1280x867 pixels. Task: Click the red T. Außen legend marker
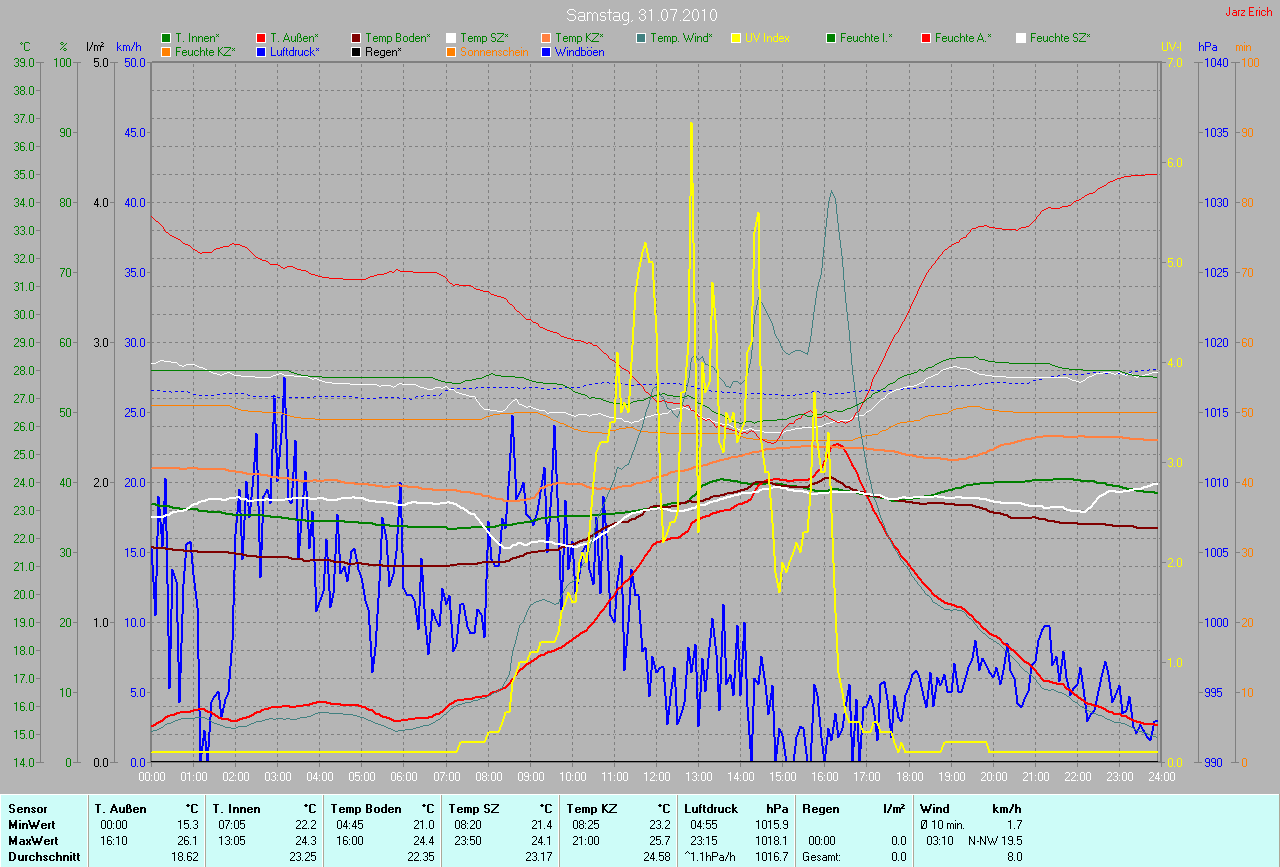[x=261, y=38]
